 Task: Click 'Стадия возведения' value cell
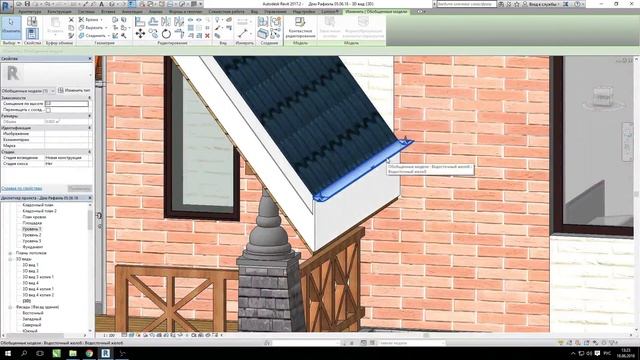(x=67, y=158)
